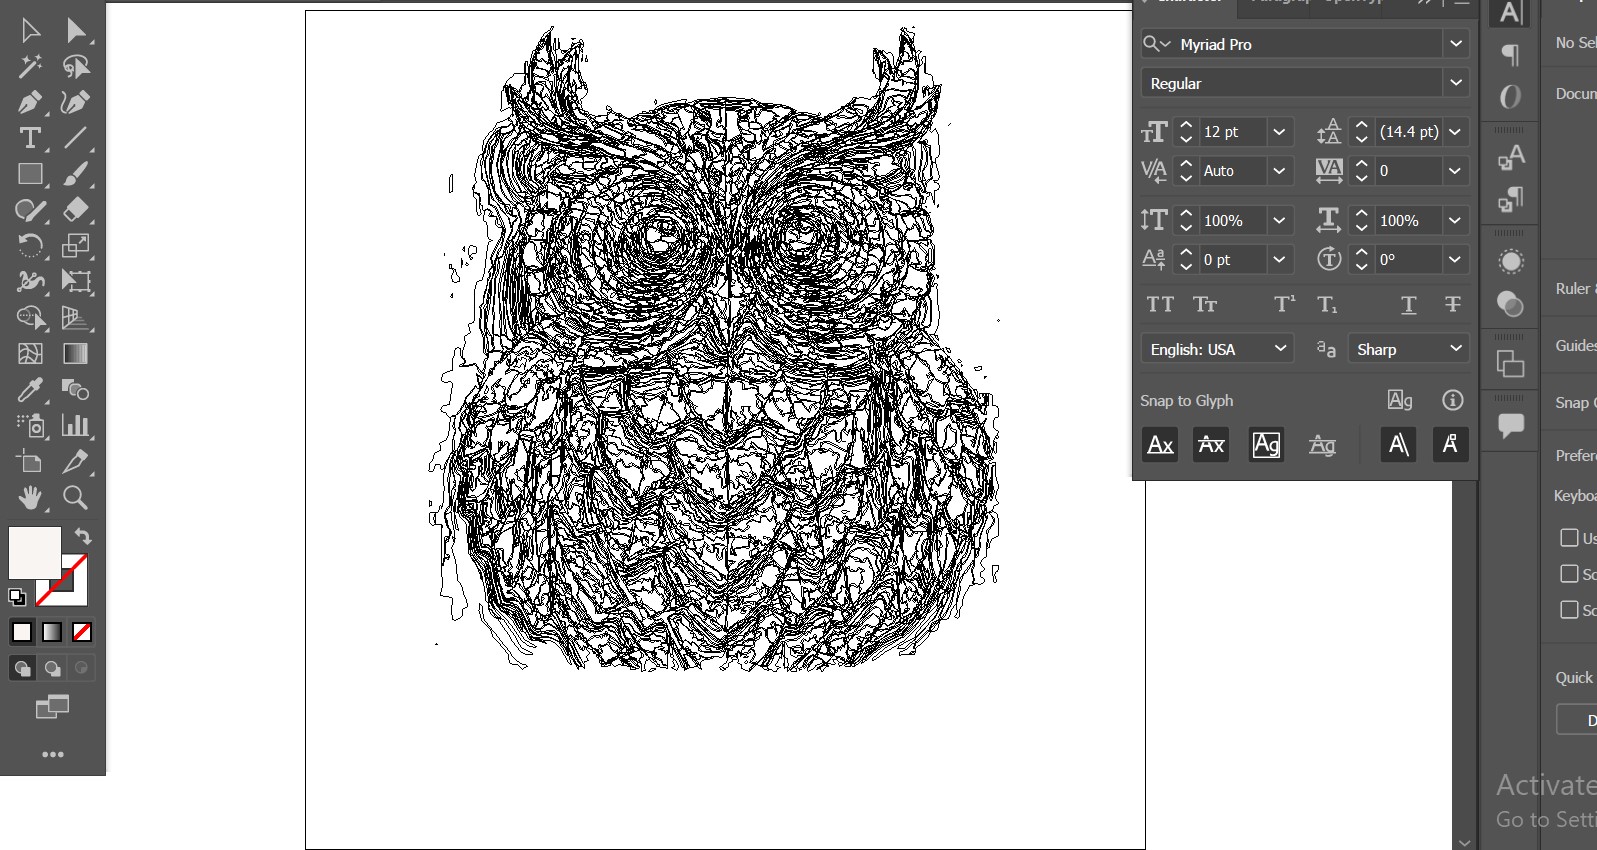This screenshot has height=850, width=1597.
Task: Pick the Line Segment tool
Action: pyautogui.click(x=76, y=138)
